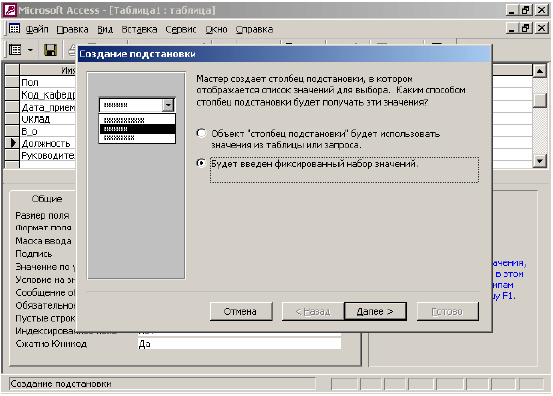Select radio option for fixed set of values

click(201, 163)
